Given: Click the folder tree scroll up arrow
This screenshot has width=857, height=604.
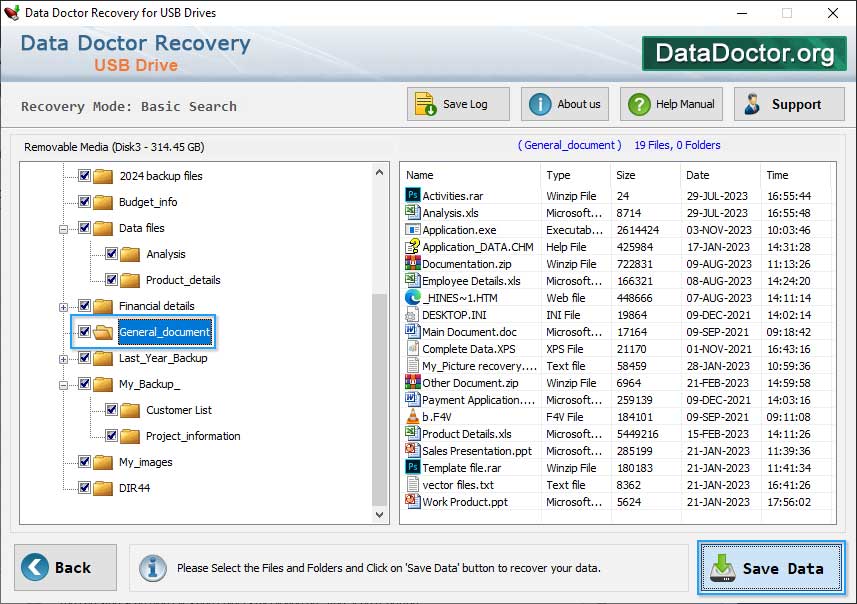Looking at the screenshot, I should coord(380,172).
